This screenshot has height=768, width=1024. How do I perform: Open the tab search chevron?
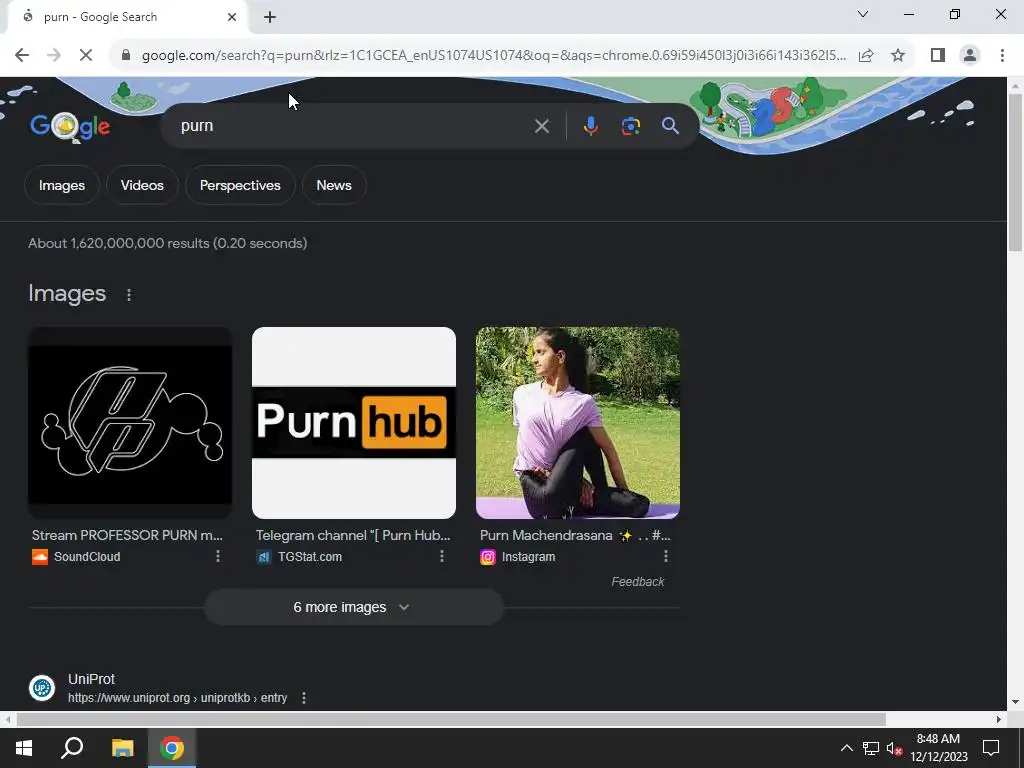[x=863, y=14]
